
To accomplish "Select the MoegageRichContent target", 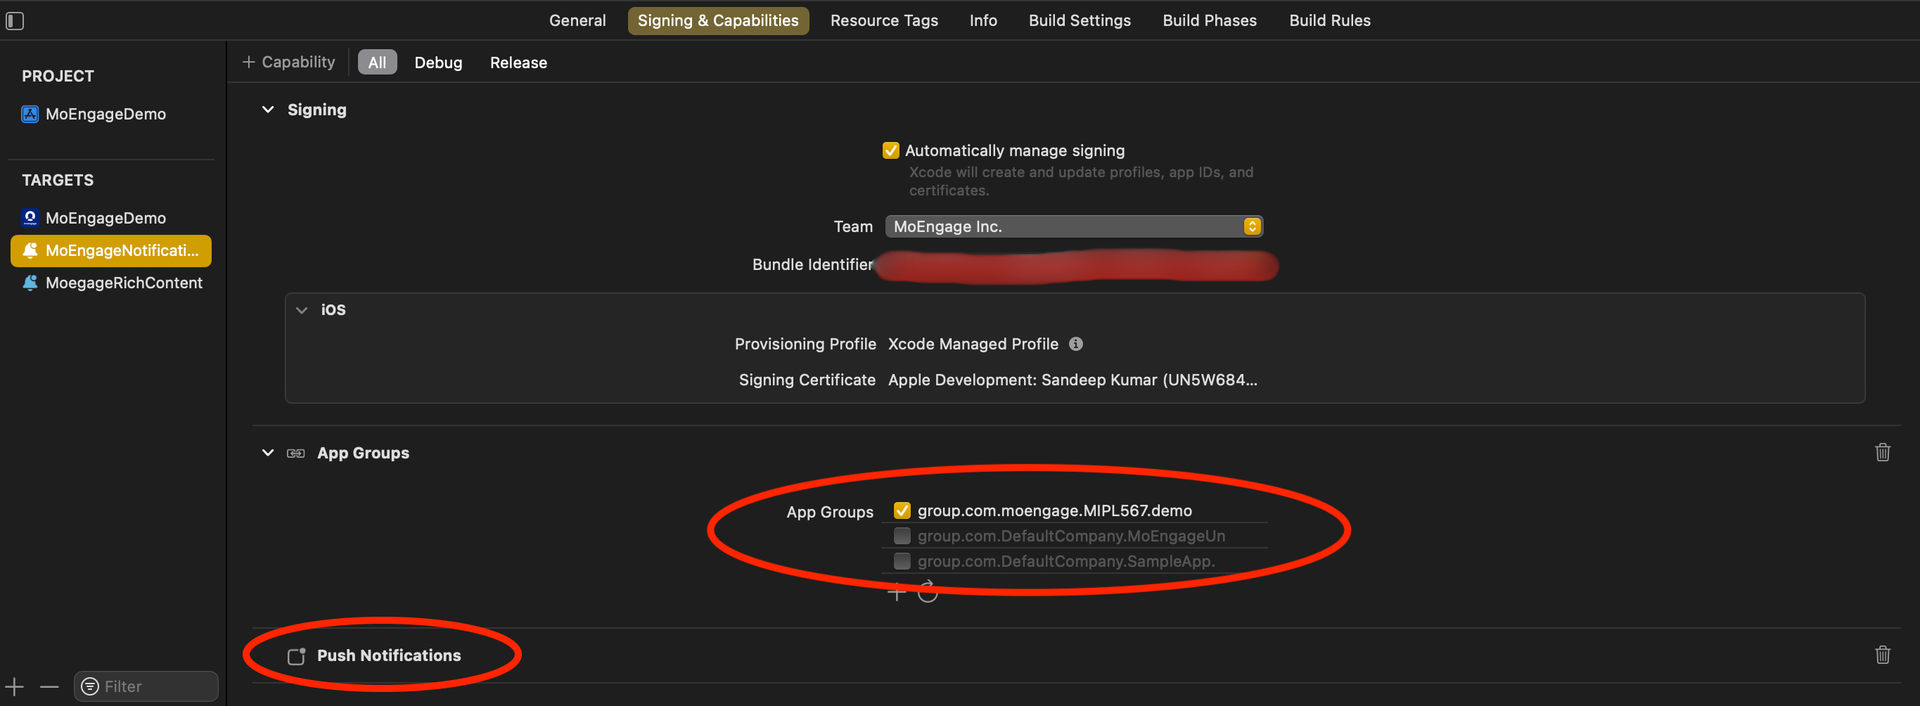I will coord(123,283).
